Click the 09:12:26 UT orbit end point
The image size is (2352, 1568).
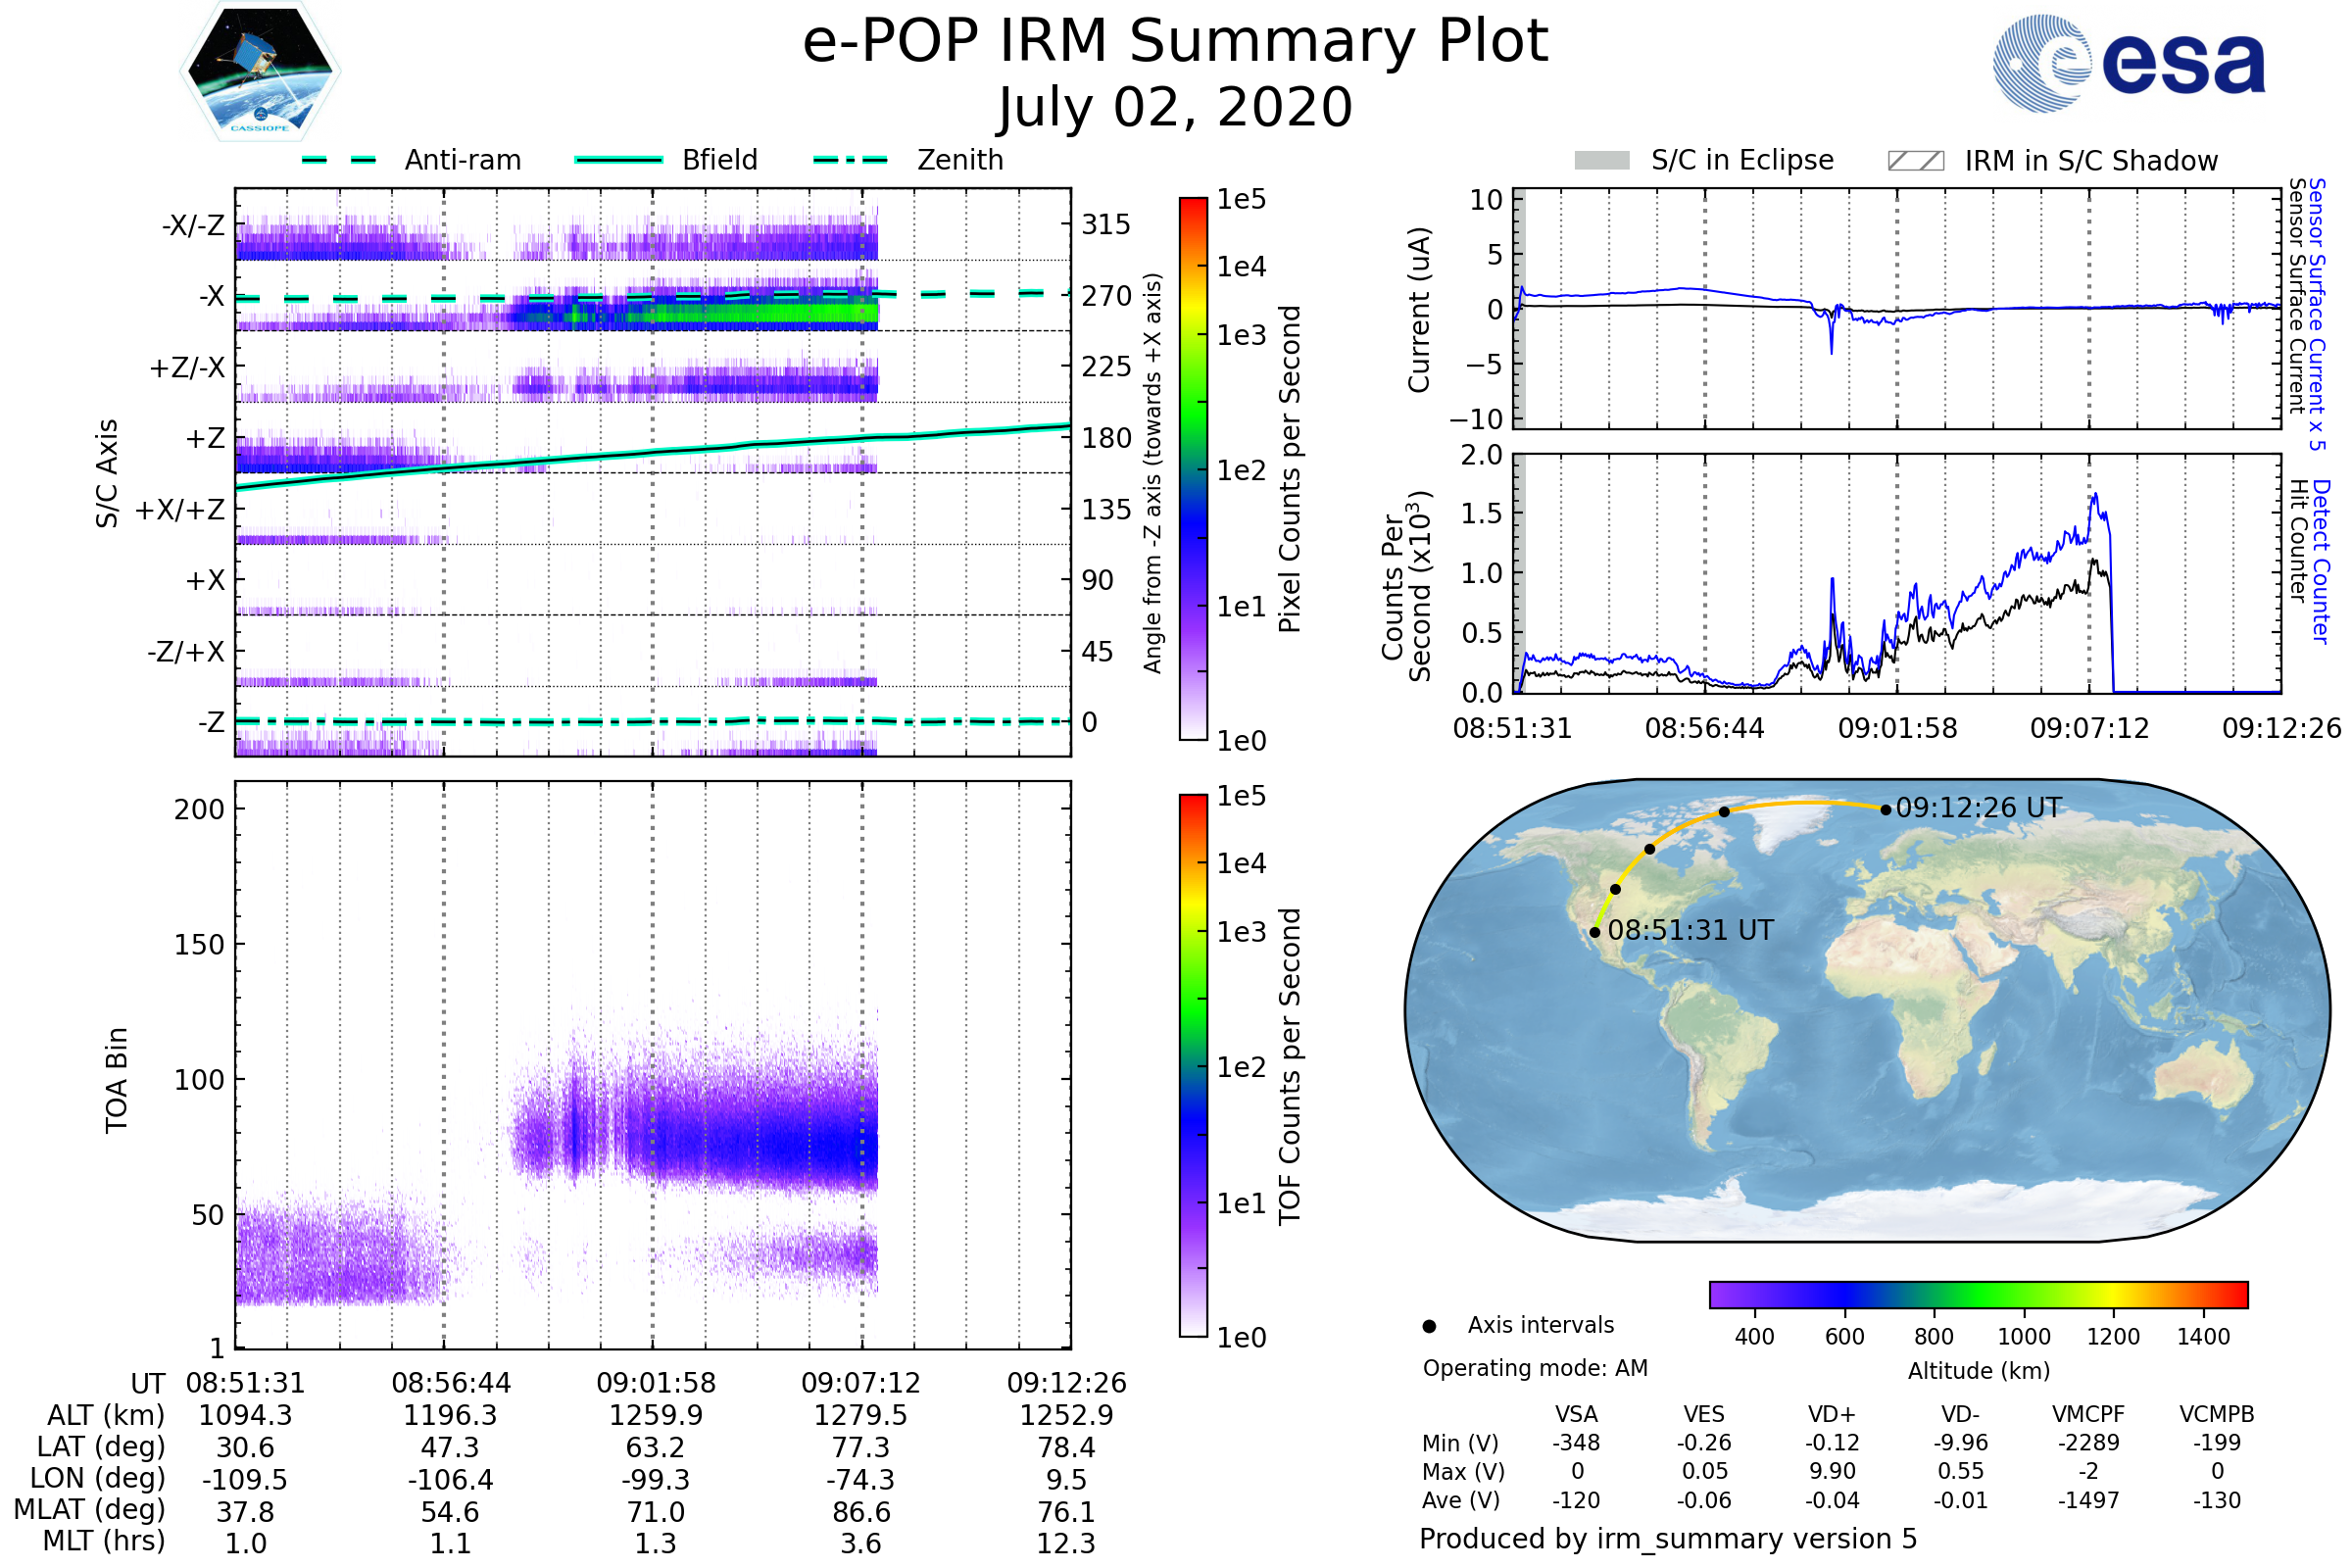click(x=1885, y=810)
